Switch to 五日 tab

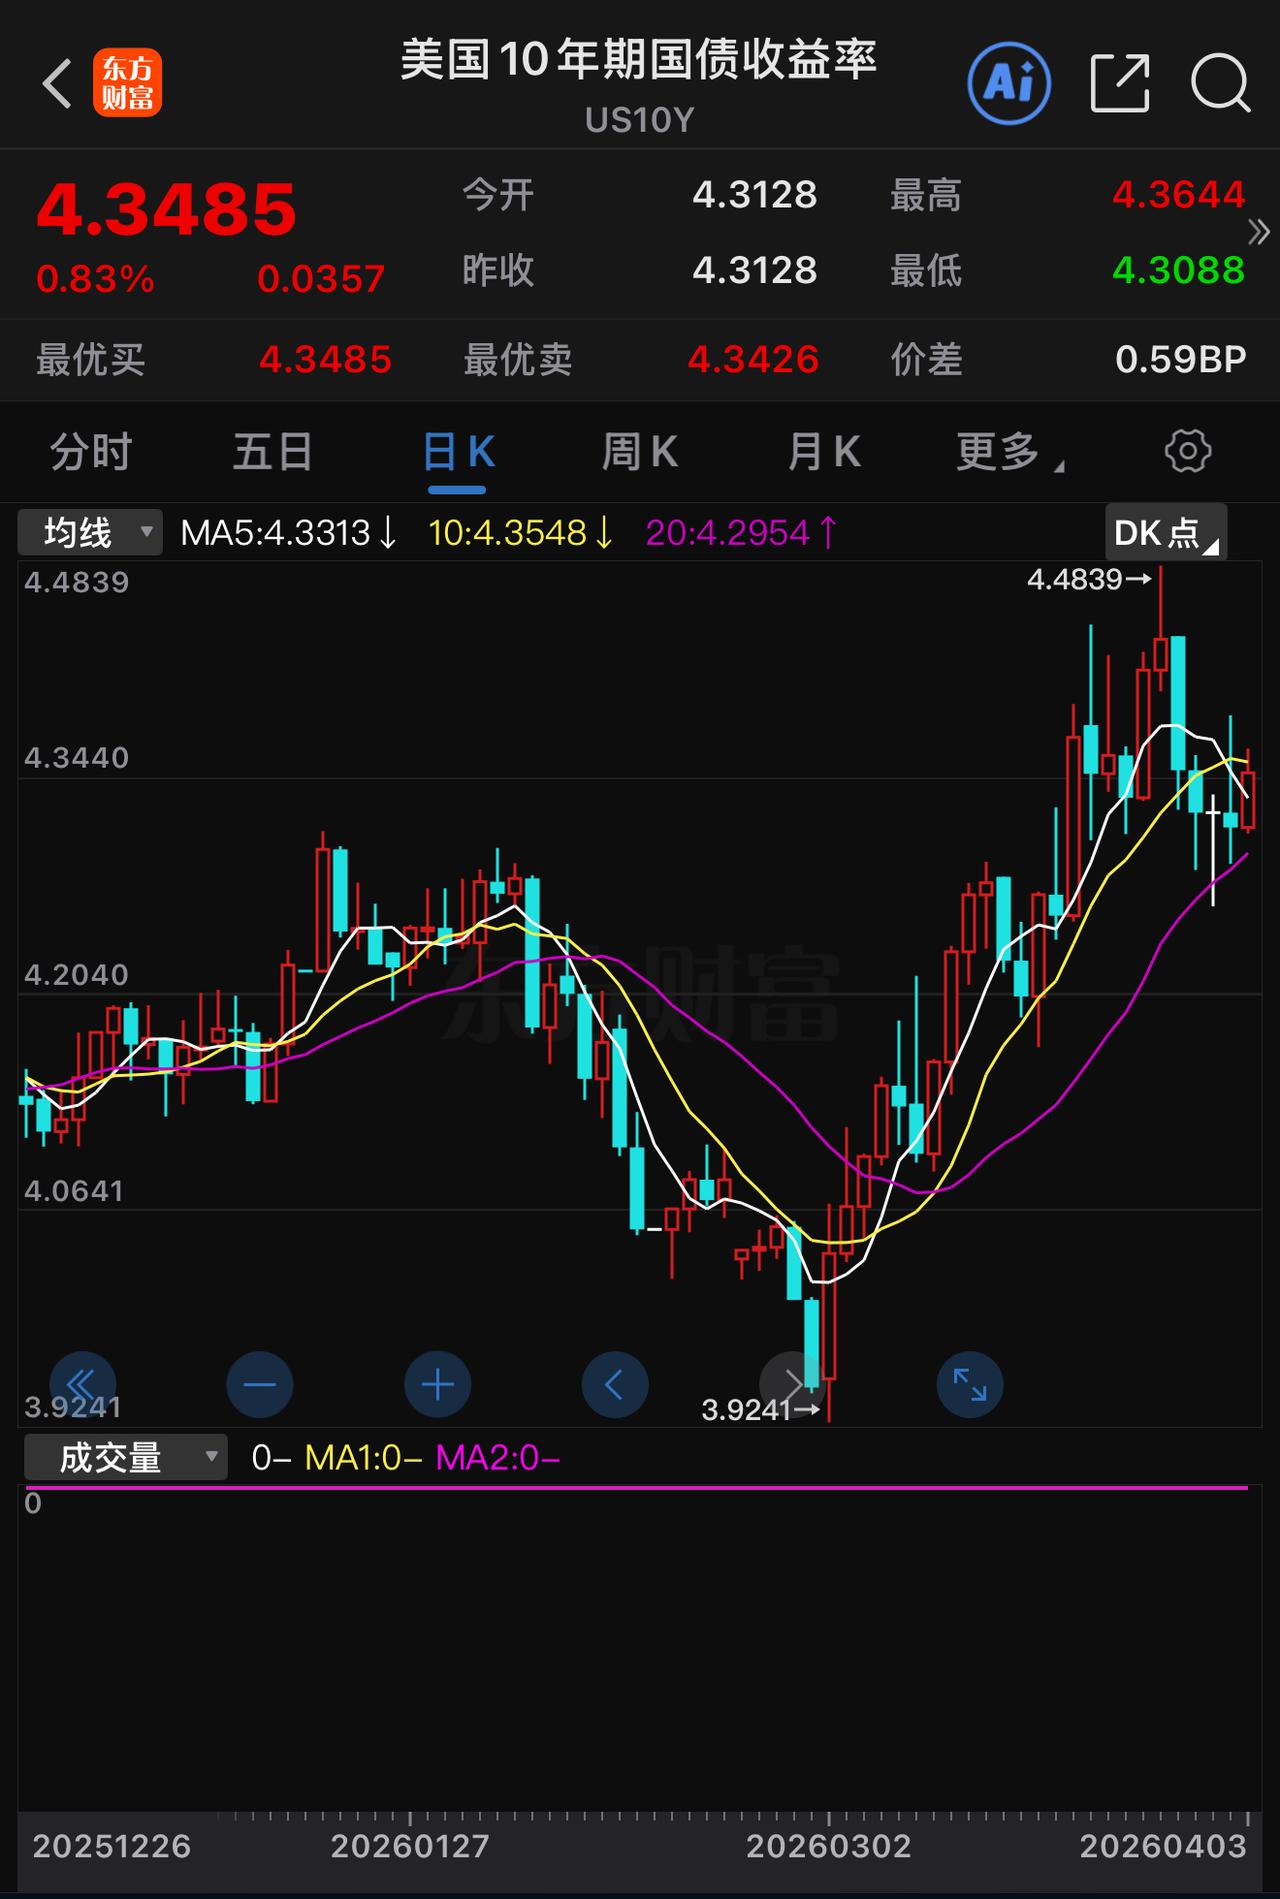click(272, 452)
